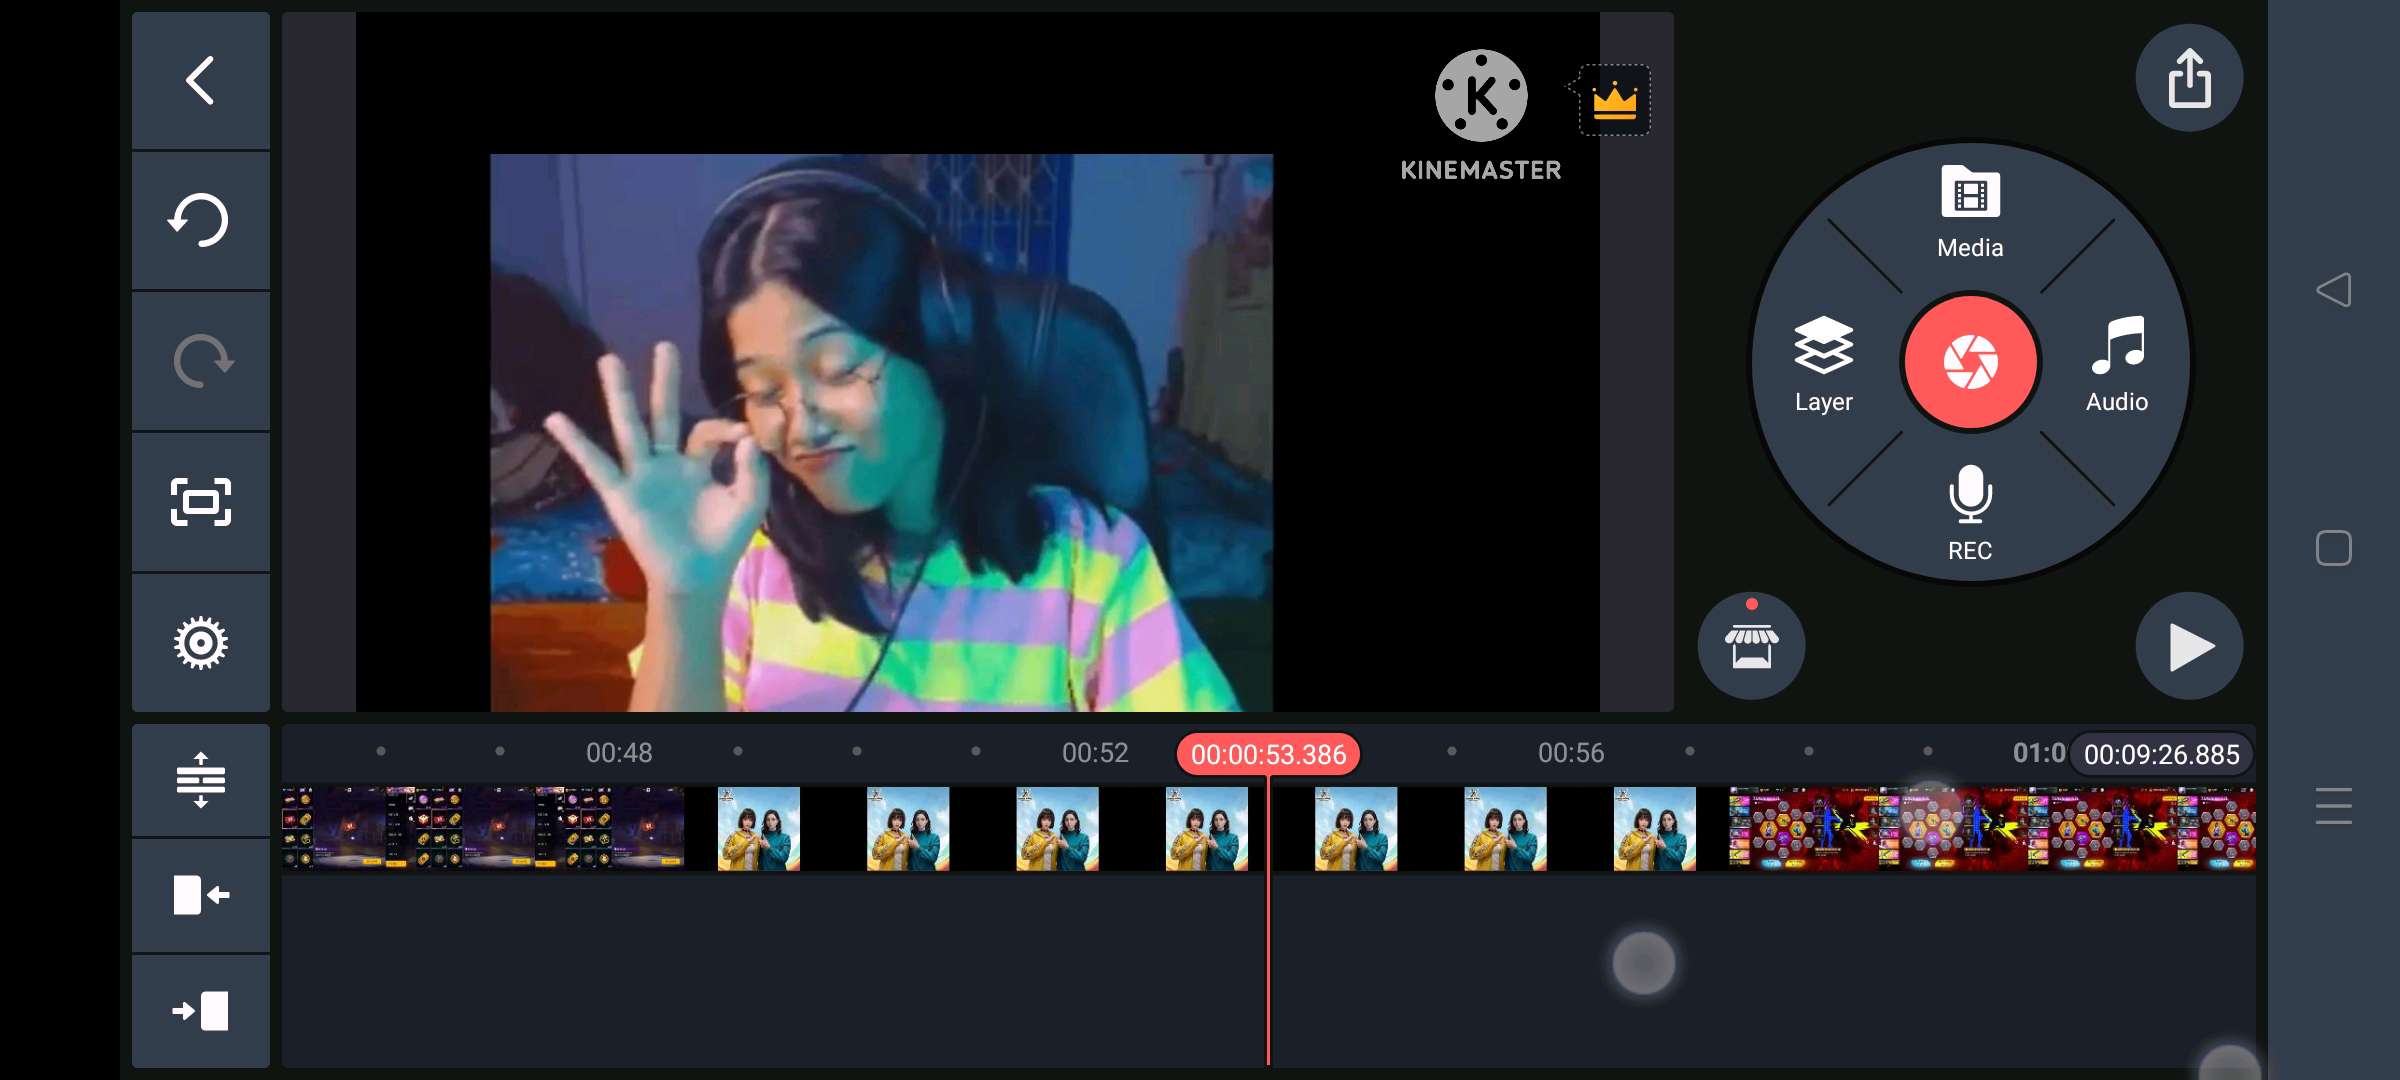Start voice recording with REC
The width and height of the screenshot is (2400, 1080).
pyautogui.click(x=1970, y=512)
